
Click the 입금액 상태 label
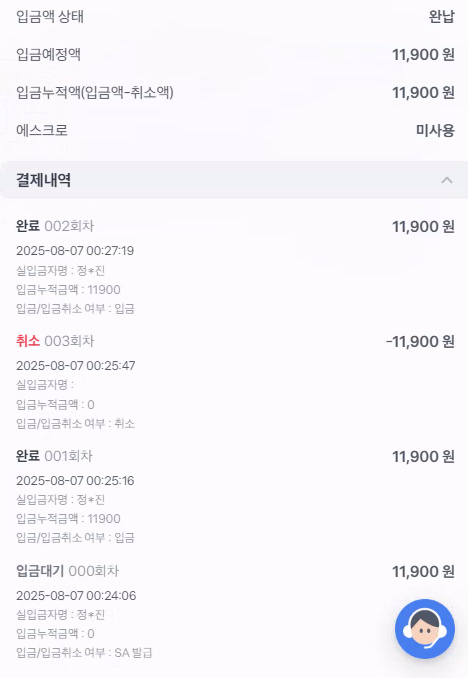pyautogui.click(x=50, y=17)
